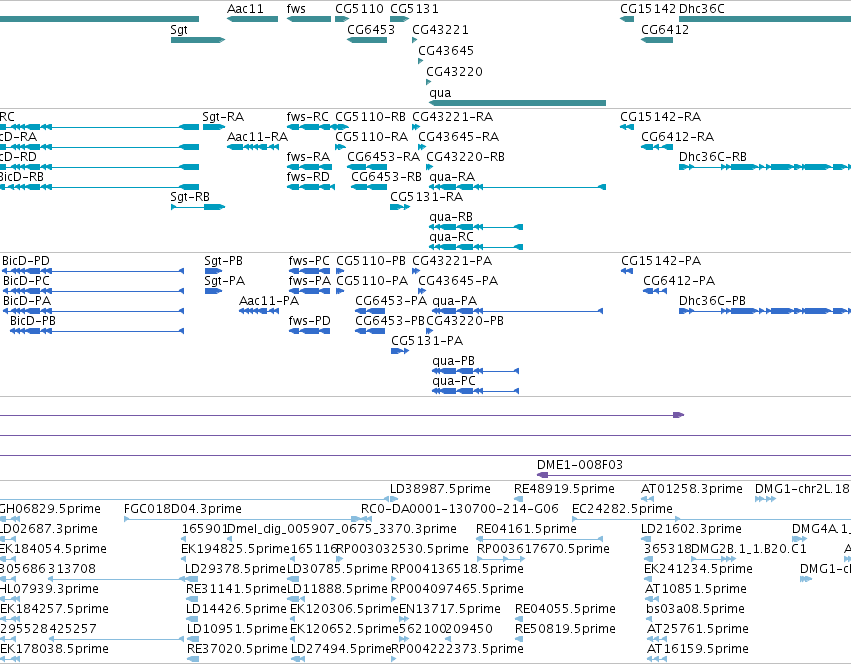Click the bs03a08.5prime EST label
Screen dimensions: 851x664
click(695, 609)
